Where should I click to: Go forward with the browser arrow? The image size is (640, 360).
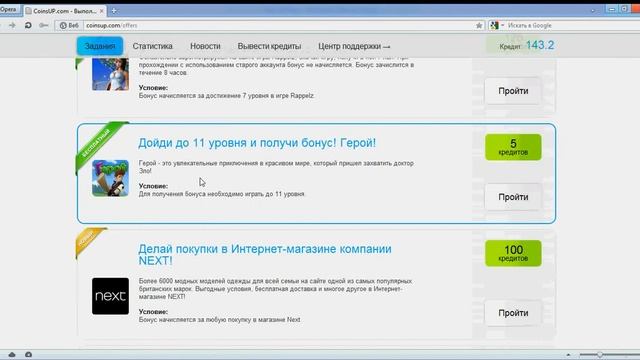pyautogui.click(x=12, y=25)
